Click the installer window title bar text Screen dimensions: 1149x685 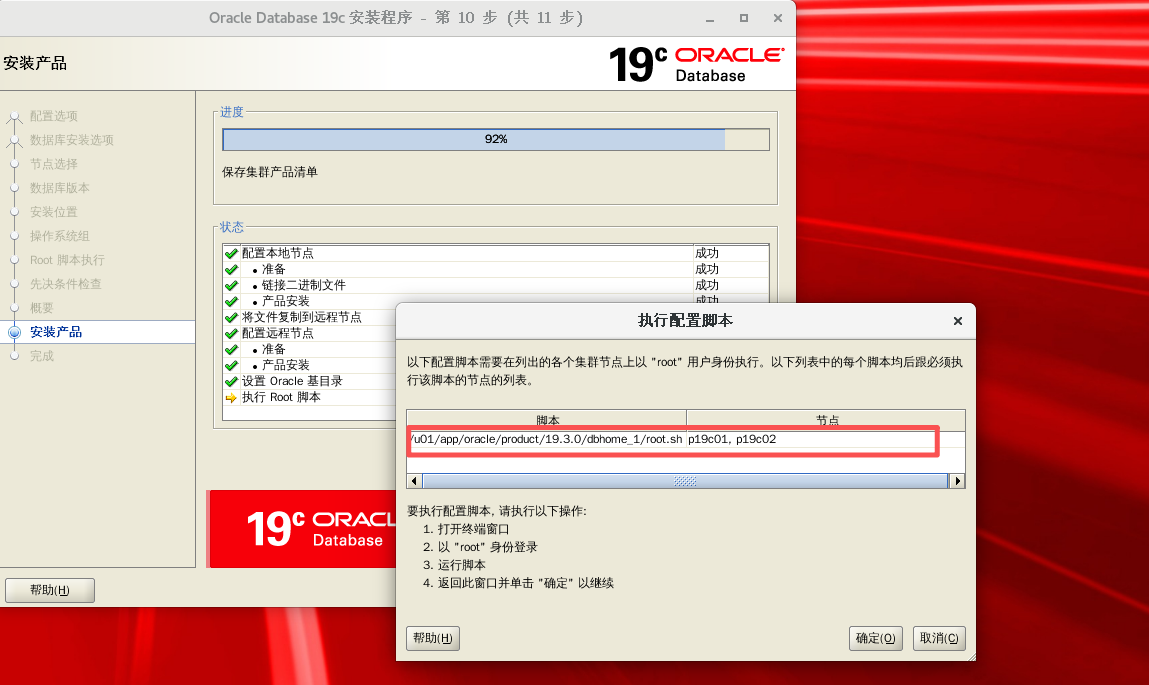[396, 18]
